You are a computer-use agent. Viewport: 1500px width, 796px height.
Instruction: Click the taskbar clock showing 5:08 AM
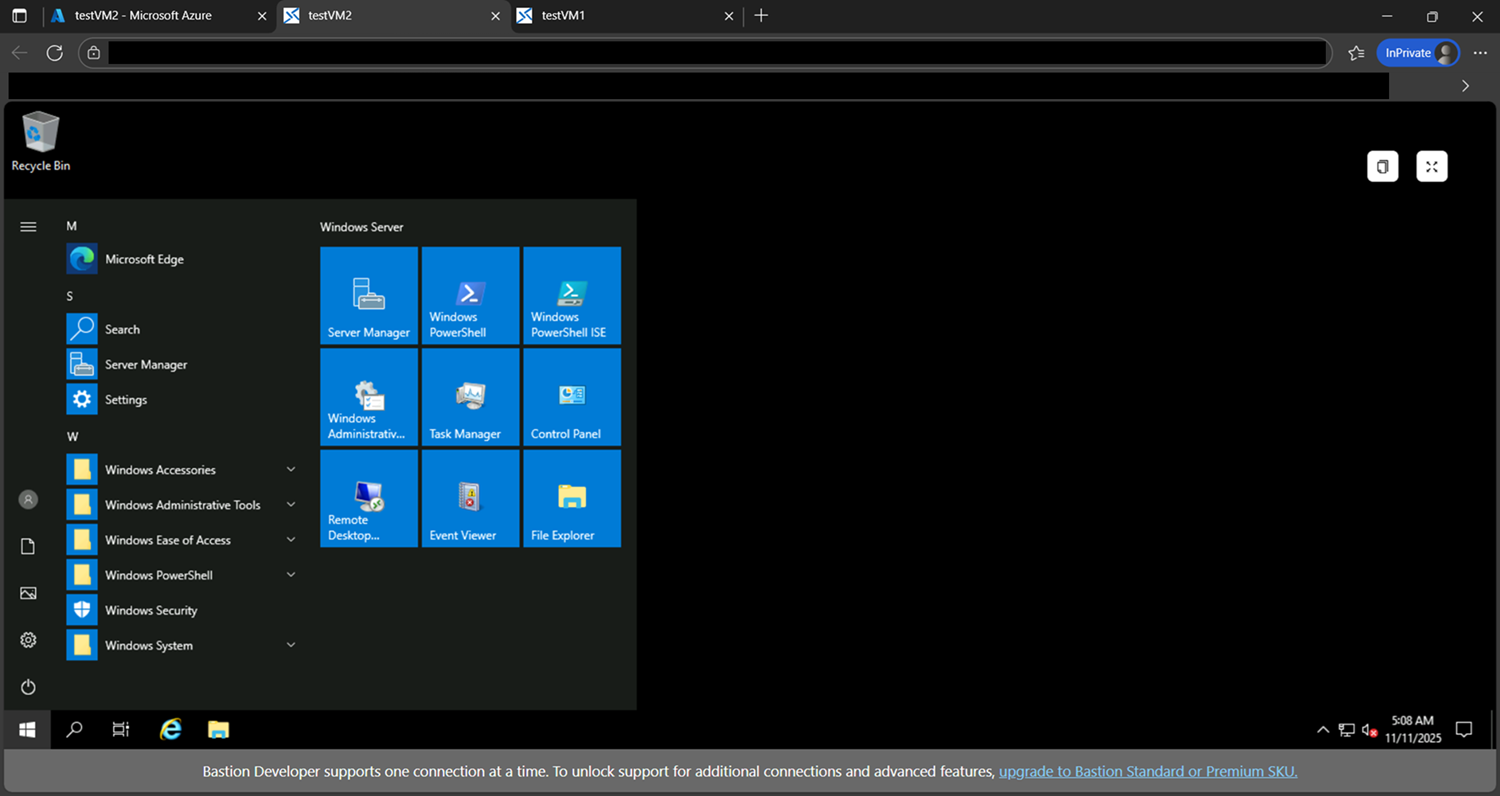[x=1411, y=729]
